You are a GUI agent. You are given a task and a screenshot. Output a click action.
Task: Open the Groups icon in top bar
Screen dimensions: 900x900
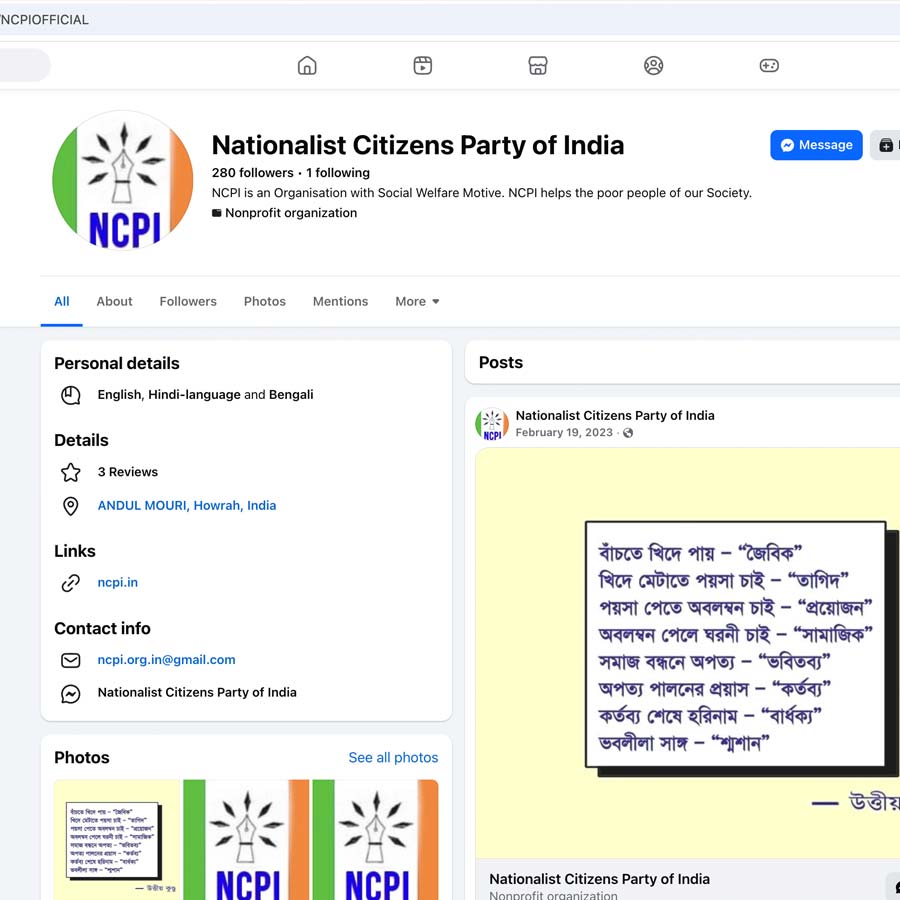point(653,65)
